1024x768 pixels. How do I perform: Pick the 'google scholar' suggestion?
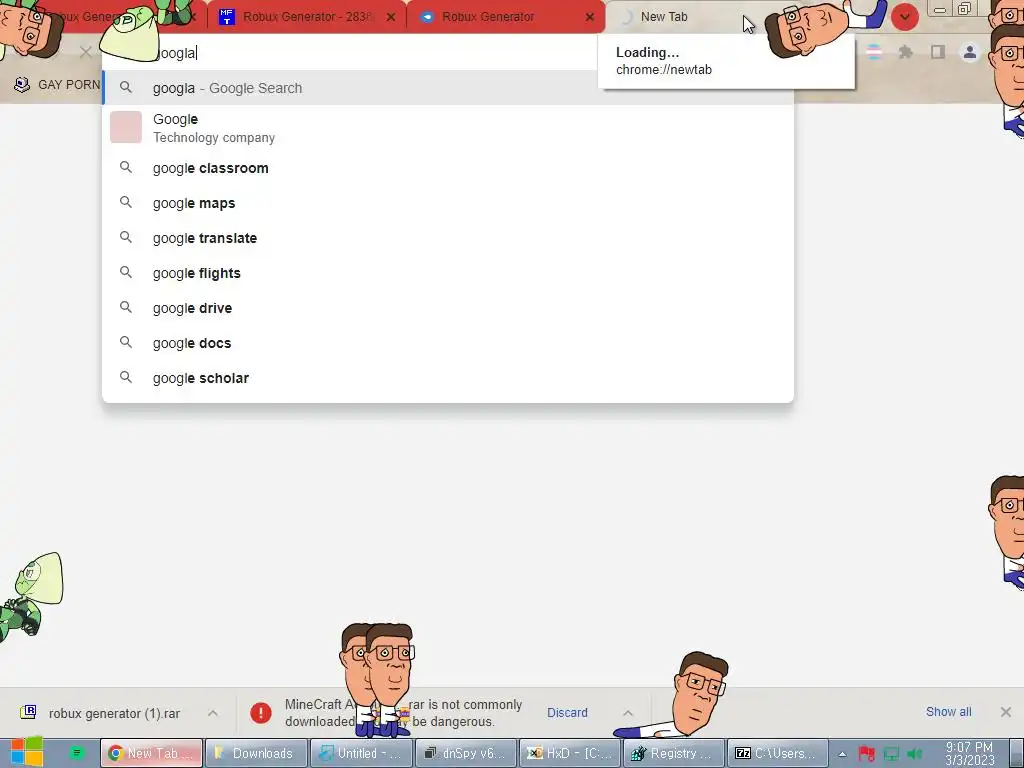tap(448, 378)
